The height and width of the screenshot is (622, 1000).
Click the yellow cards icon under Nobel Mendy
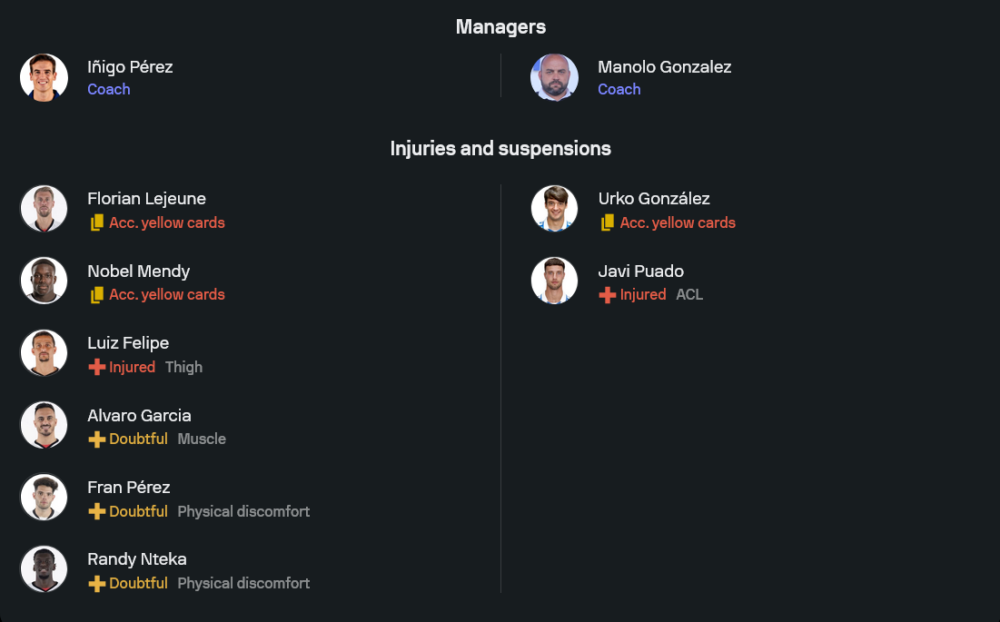(97, 295)
